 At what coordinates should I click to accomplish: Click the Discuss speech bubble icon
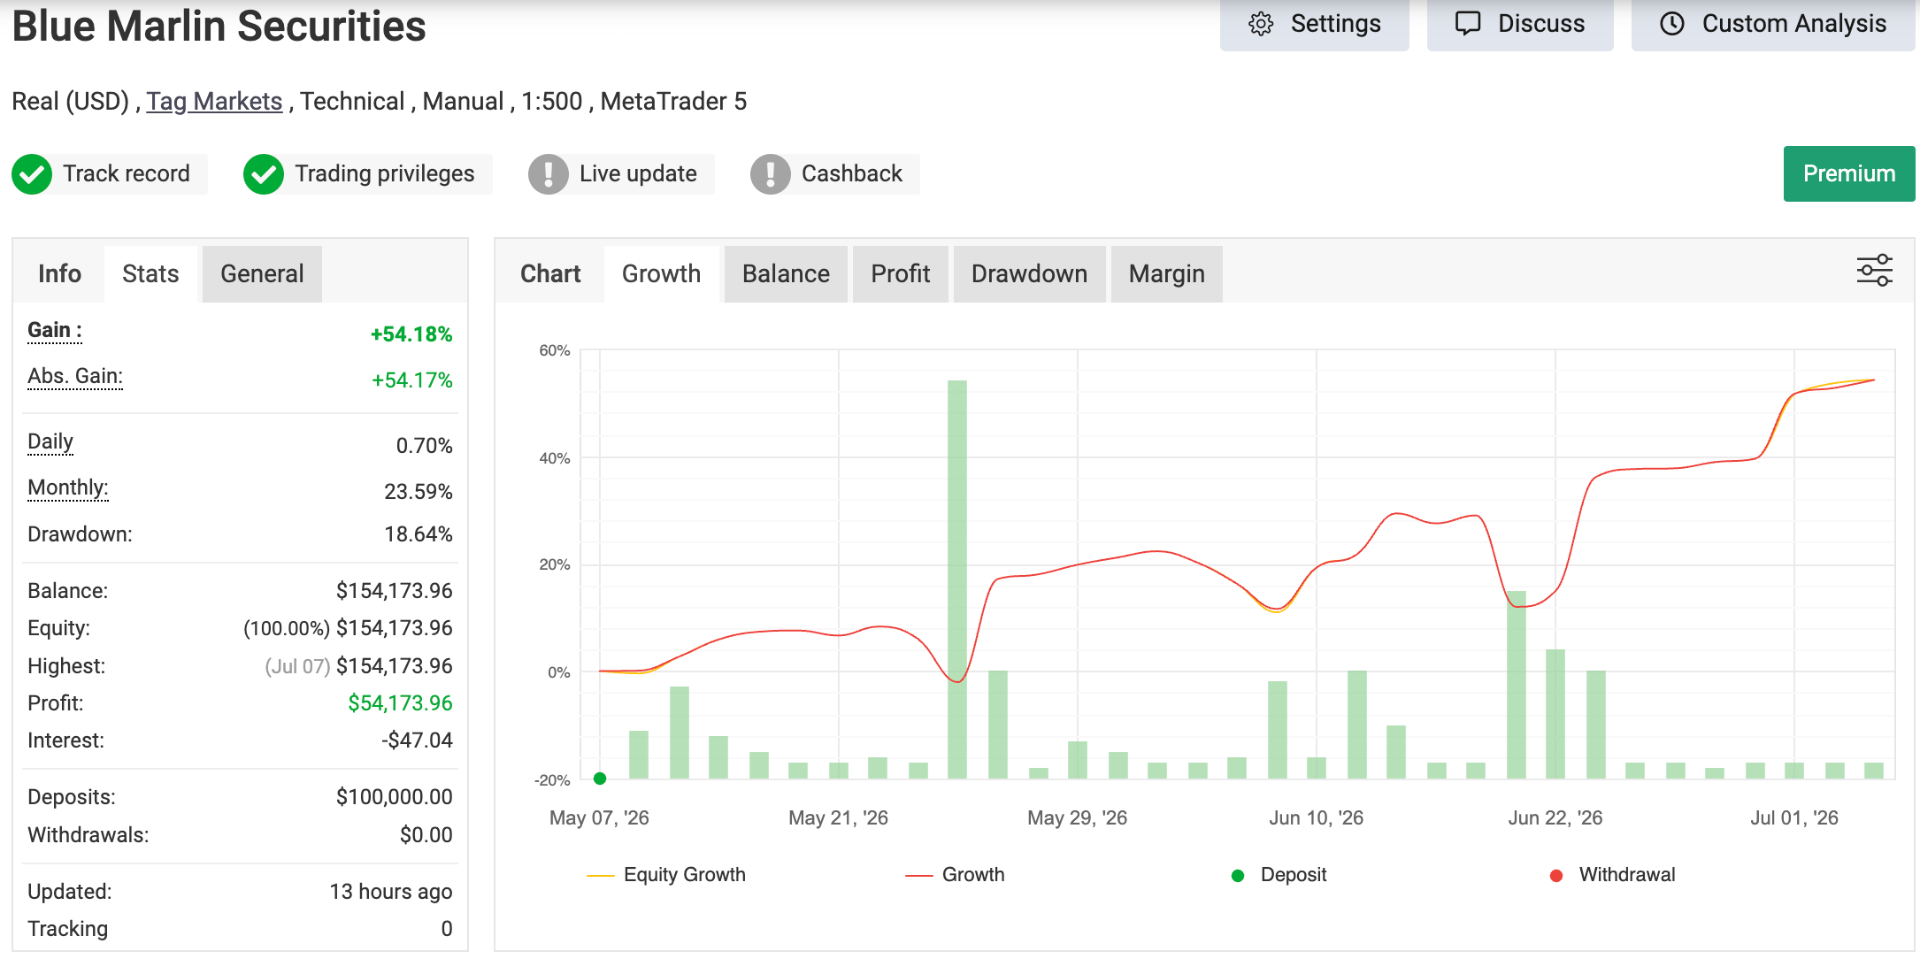point(1468,23)
